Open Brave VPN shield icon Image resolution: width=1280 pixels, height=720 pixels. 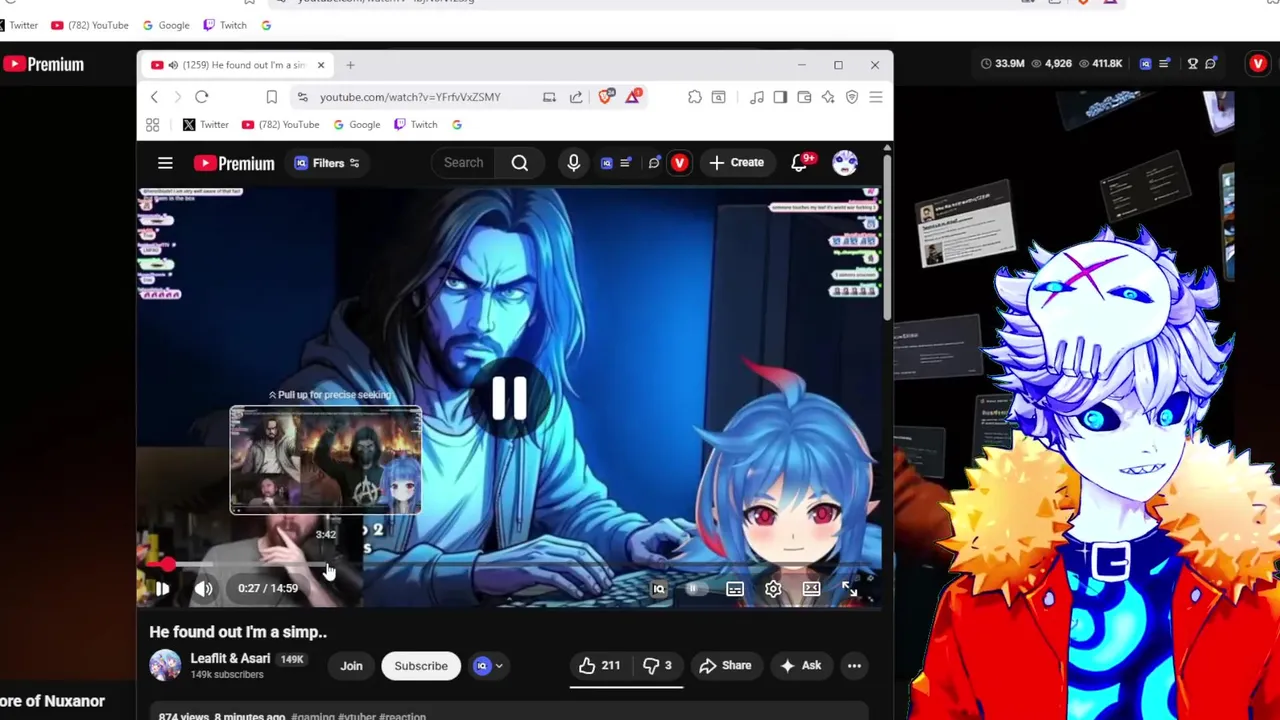[x=852, y=97]
